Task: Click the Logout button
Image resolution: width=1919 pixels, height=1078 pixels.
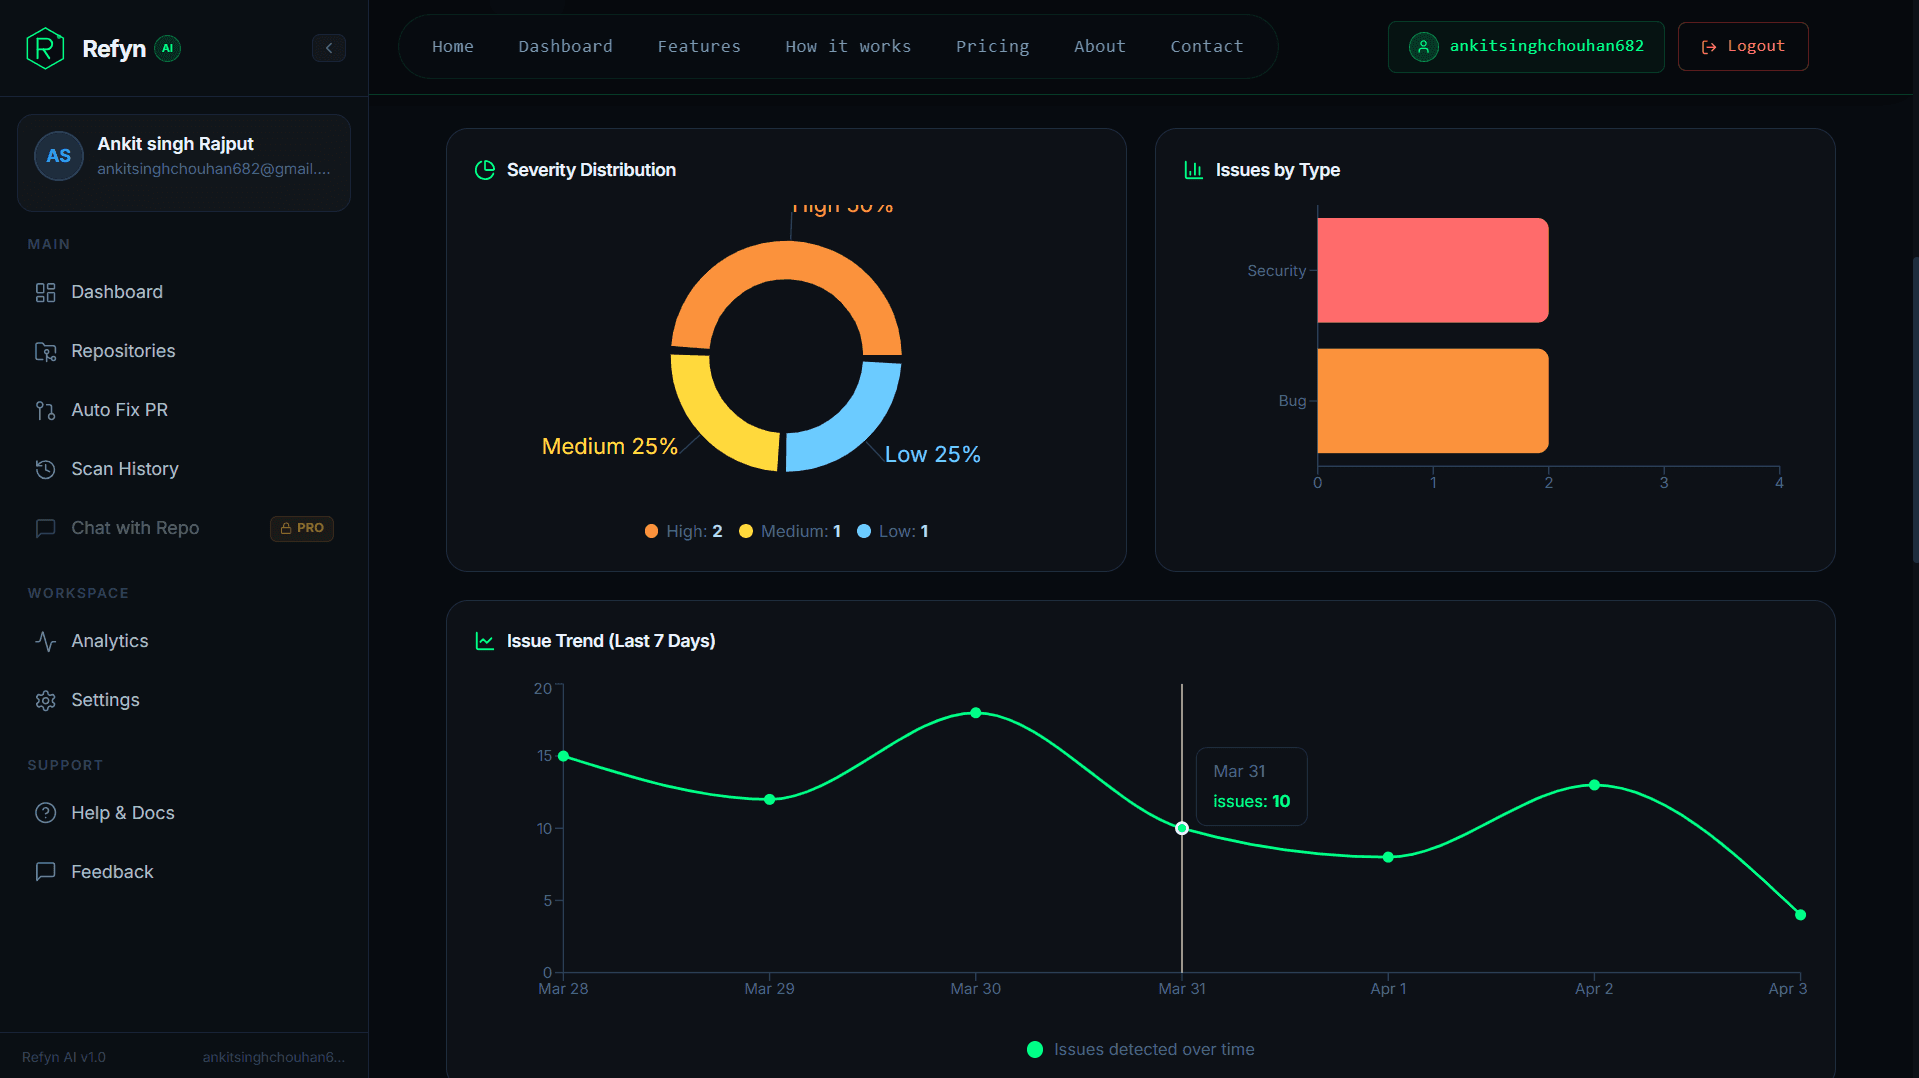Action: (1742, 46)
